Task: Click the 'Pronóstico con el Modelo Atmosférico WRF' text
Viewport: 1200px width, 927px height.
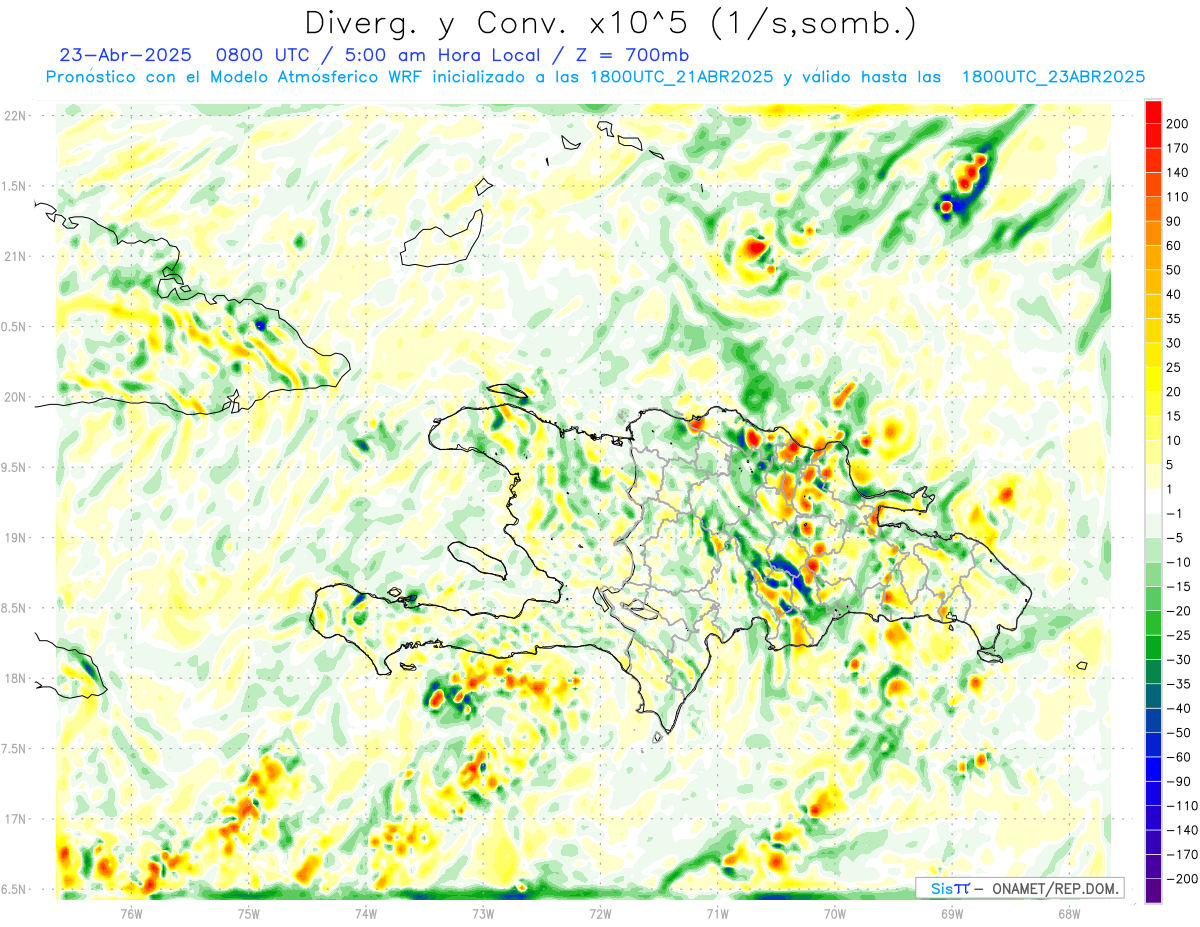Action: 235,77
